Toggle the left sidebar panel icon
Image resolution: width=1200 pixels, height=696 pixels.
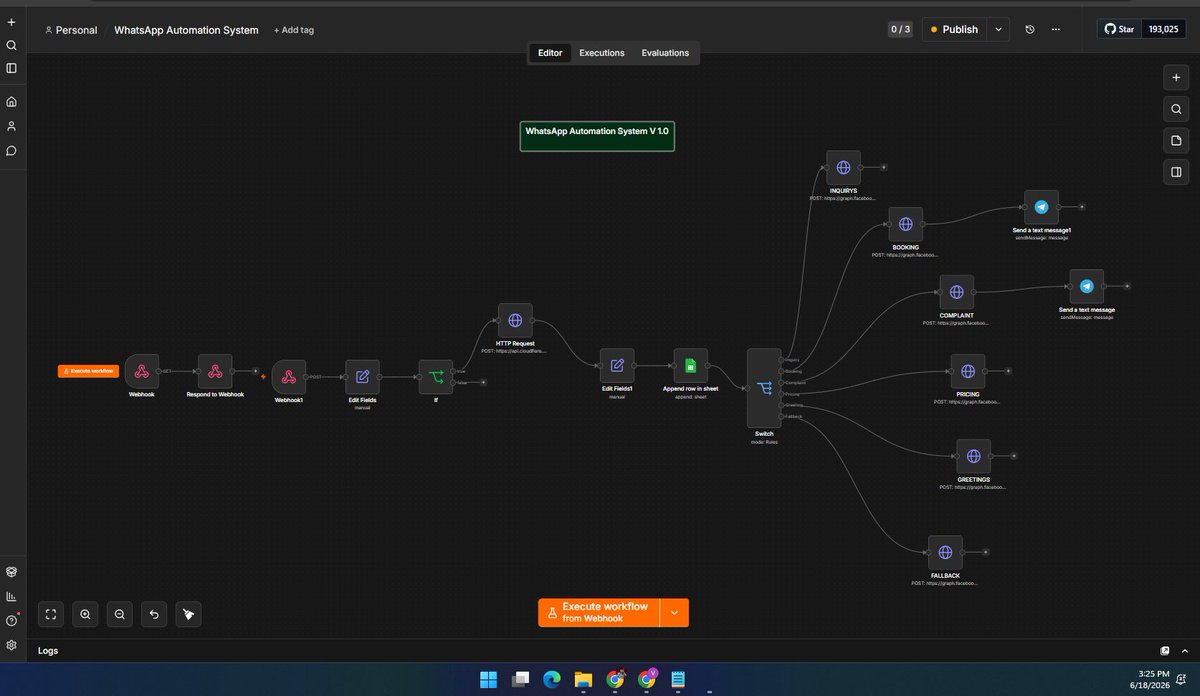point(11,68)
